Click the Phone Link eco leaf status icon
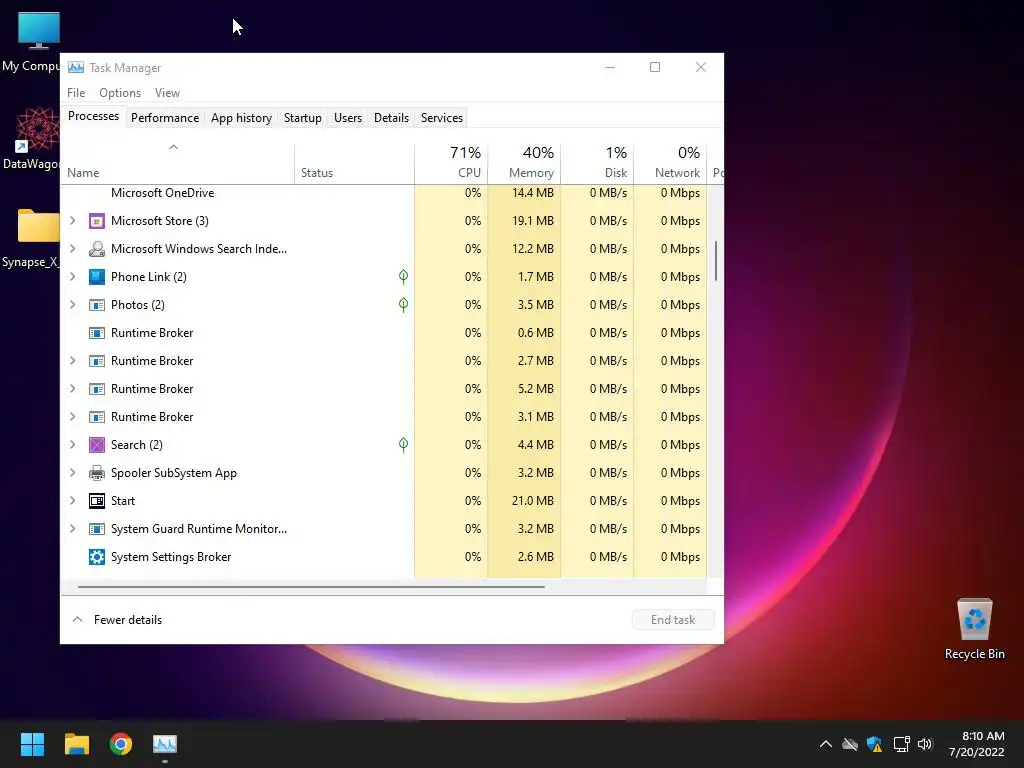 point(404,277)
